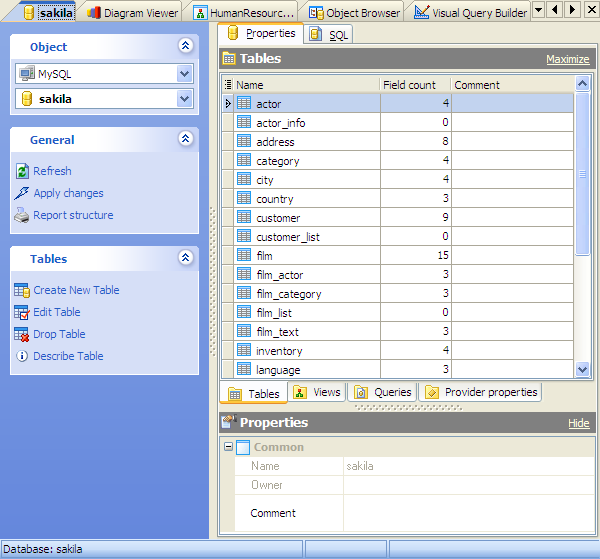Viewport: 600px width, 559px height.
Task: Click the Maximize link in Tables header
Action: click(x=567, y=59)
